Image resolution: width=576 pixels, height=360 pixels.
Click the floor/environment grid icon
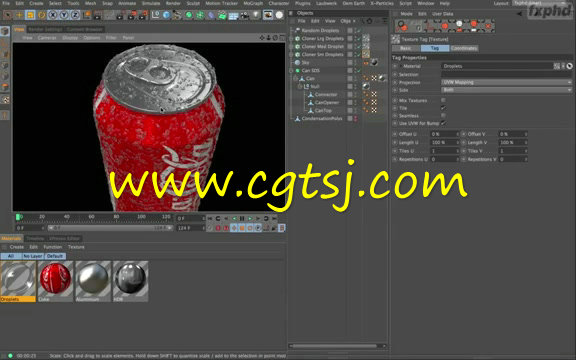233,15
